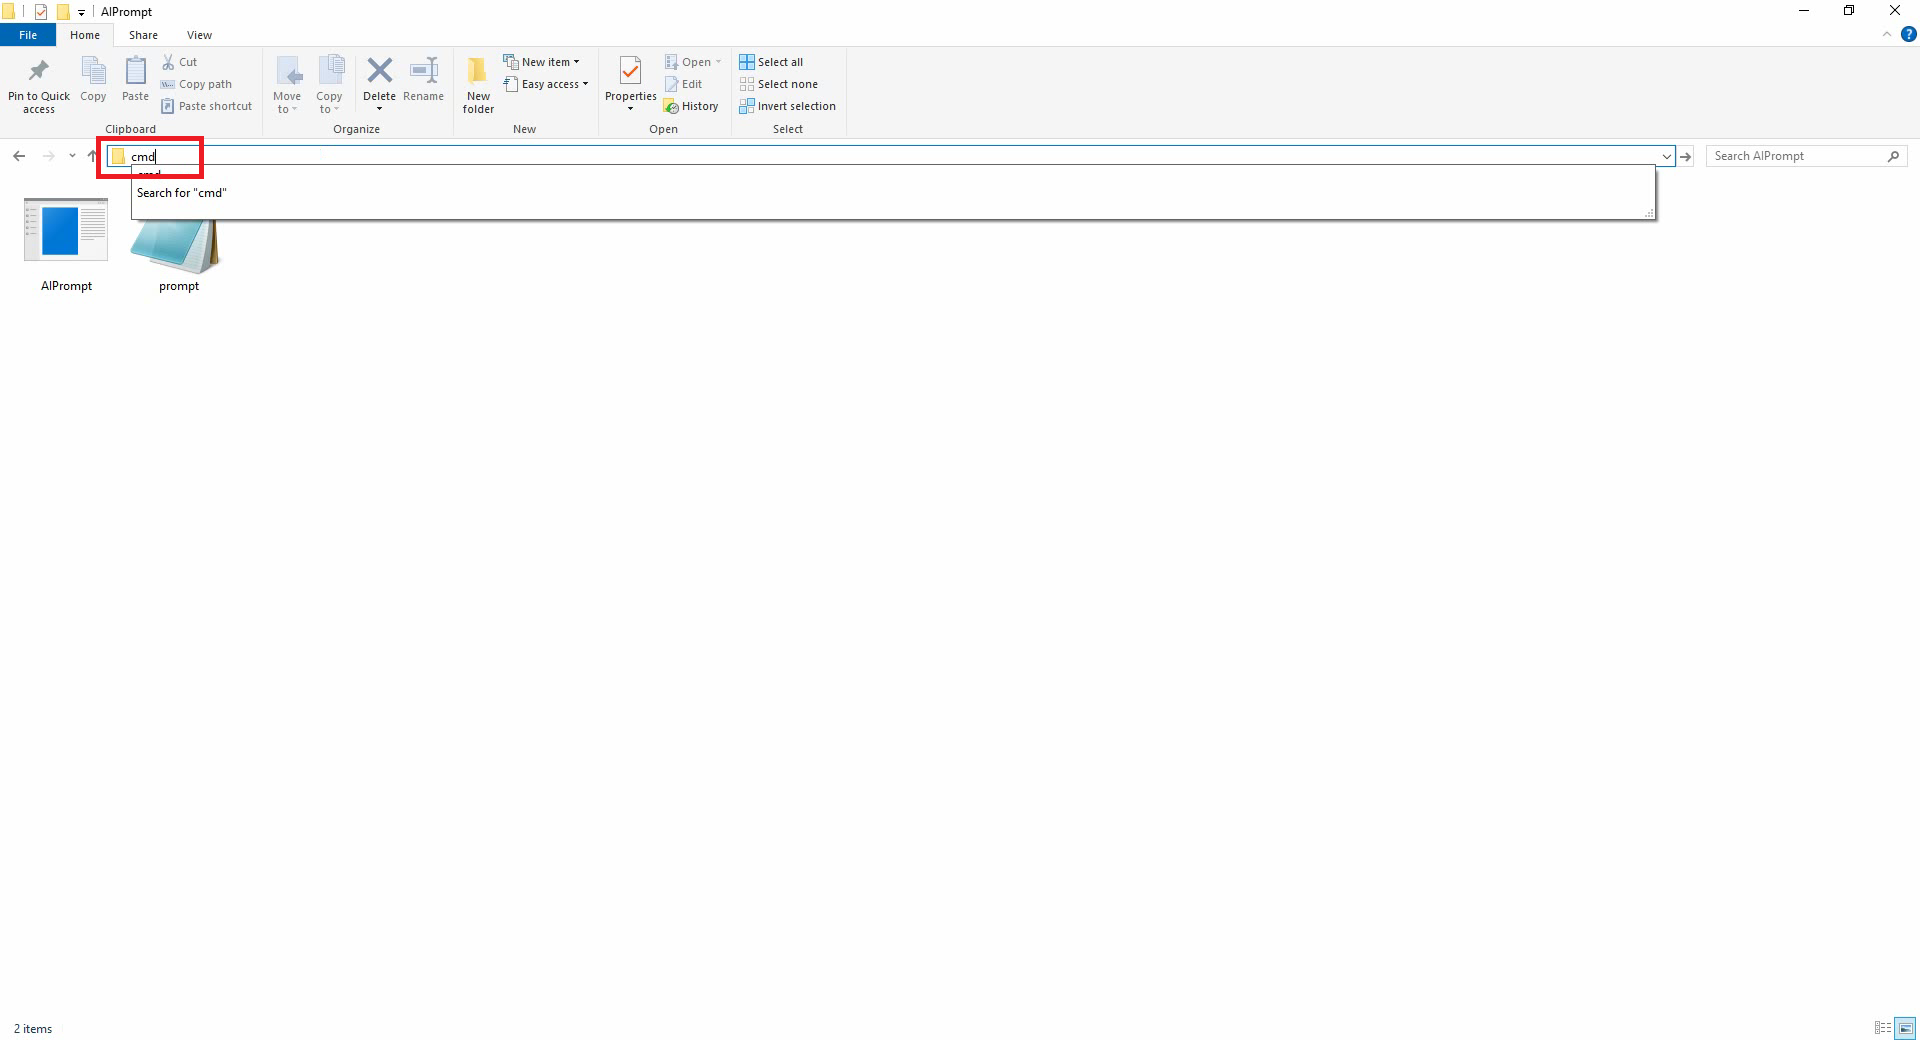Click Edit in the Open group
1920x1040 pixels.
(683, 84)
